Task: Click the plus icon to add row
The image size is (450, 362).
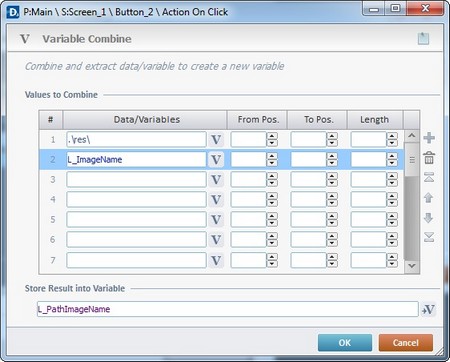Action: [429, 138]
